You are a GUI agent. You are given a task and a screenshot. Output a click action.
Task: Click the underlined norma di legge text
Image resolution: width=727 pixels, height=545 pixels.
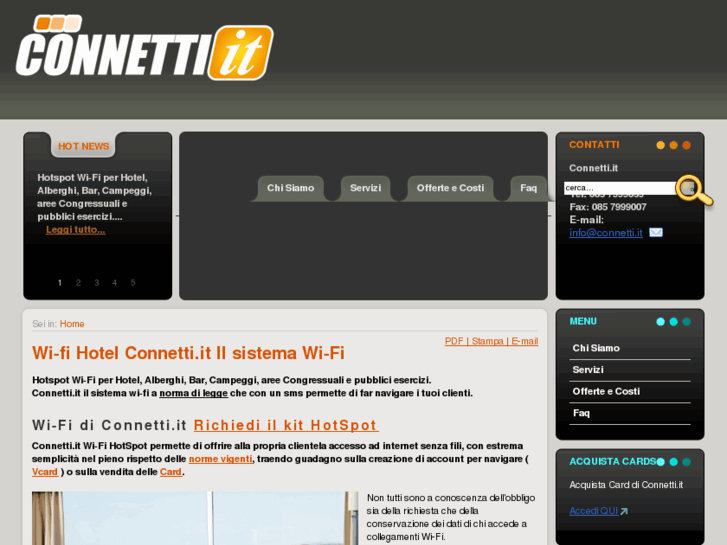click(x=193, y=393)
